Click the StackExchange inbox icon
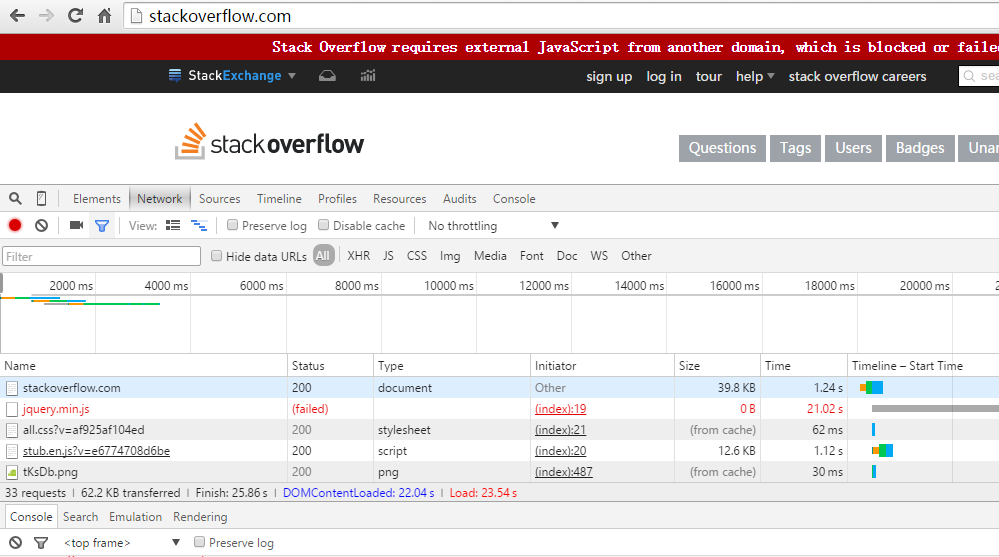Viewport: 999px width, 557px height. coord(327,76)
